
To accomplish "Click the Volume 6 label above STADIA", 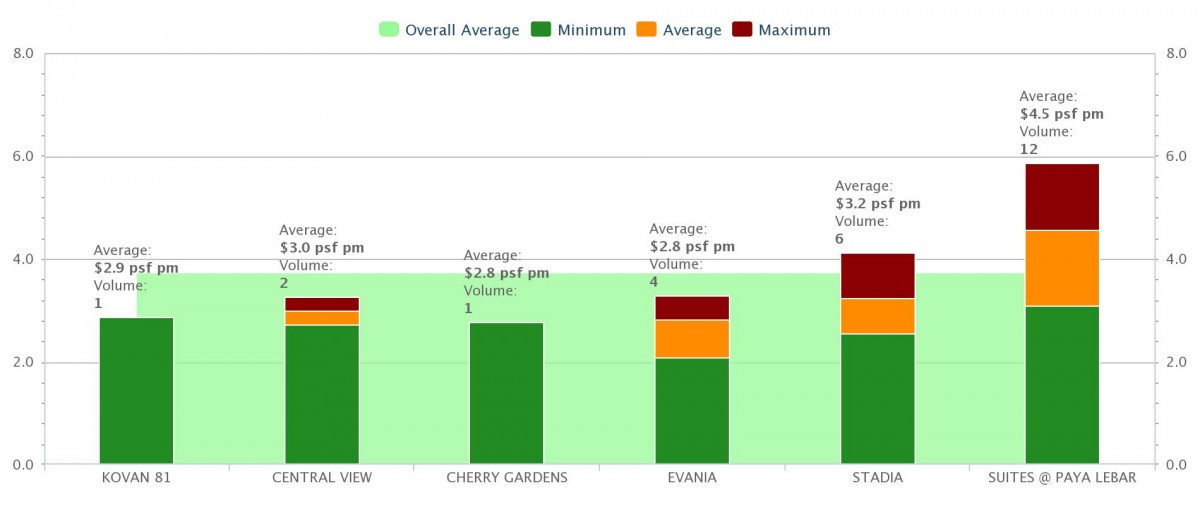I will tap(862, 230).
